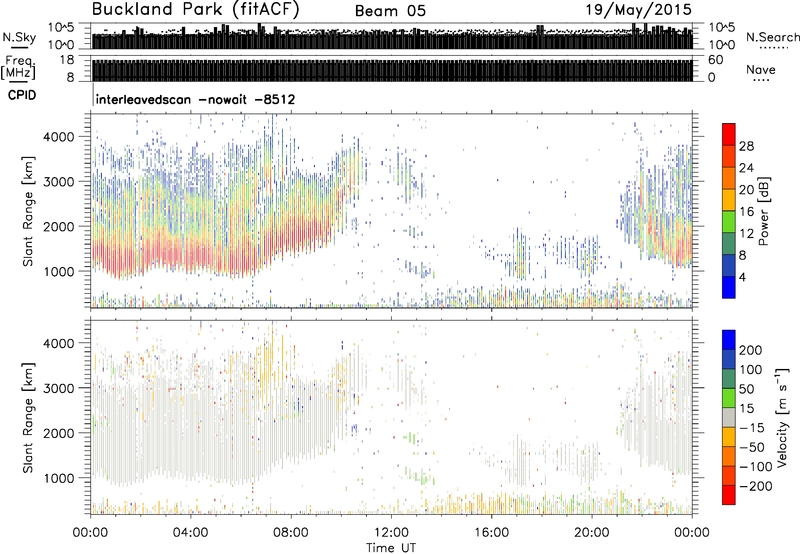Viewport: 800px width, 554px height.
Task: Click the 'Velocity [m s-1]' color bar label
Action: tap(781, 417)
